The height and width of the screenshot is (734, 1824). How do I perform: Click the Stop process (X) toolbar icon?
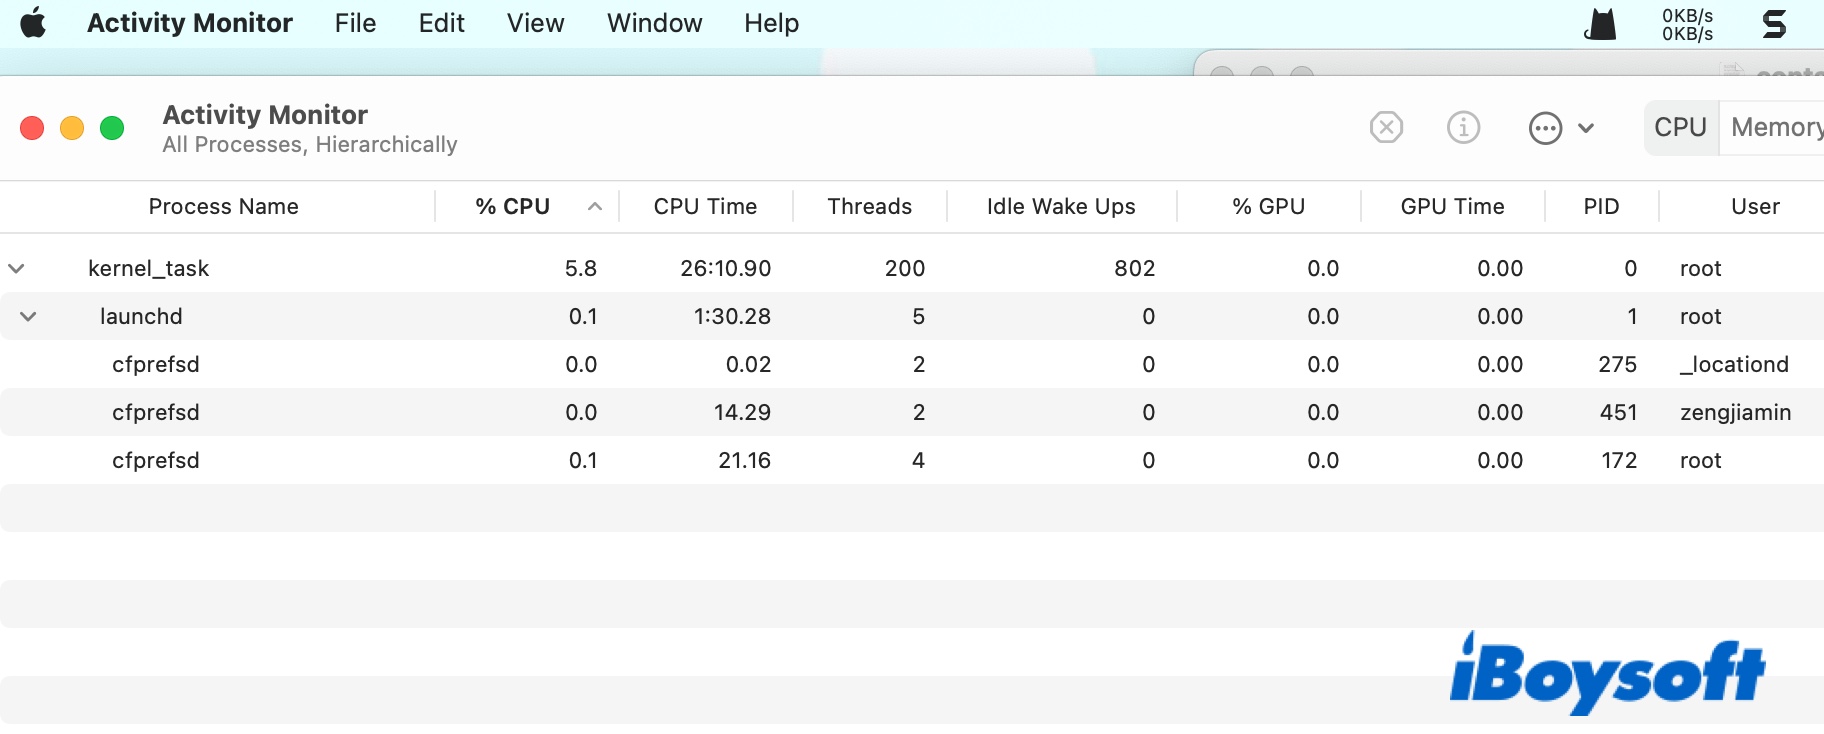pyautogui.click(x=1386, y=128)
